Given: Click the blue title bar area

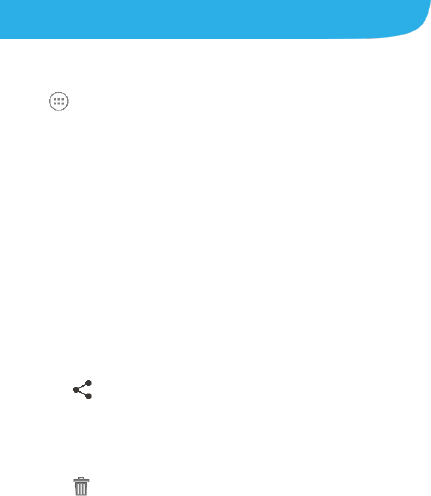Looking at the screenshot, I should [x=215, y=19].
